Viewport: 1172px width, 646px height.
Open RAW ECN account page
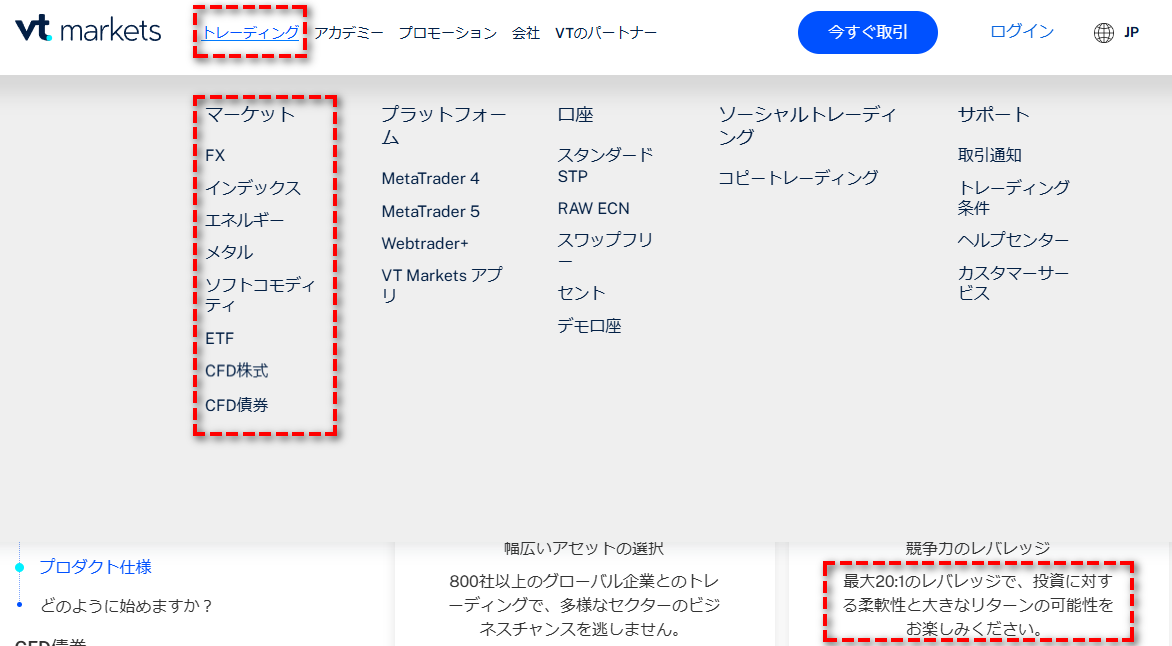[x=593, y=209]
